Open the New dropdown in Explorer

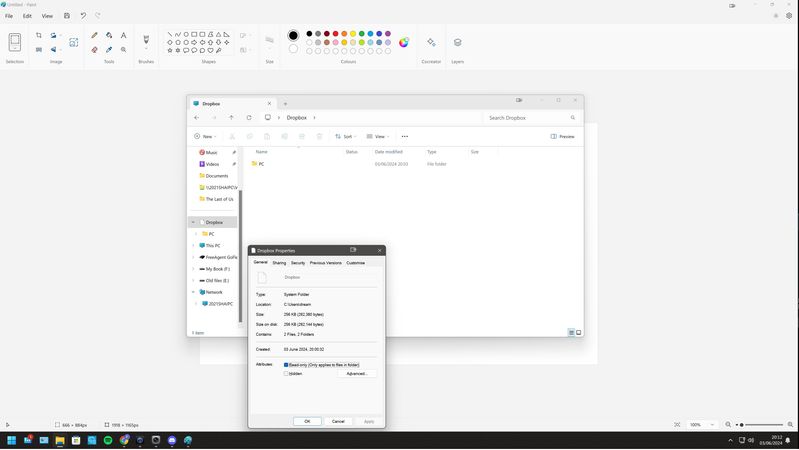205,137
